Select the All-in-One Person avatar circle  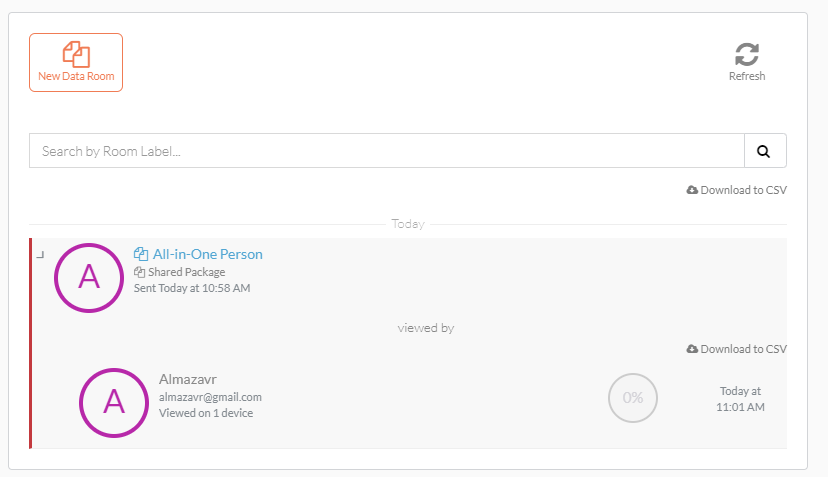[x=89, y=277]
